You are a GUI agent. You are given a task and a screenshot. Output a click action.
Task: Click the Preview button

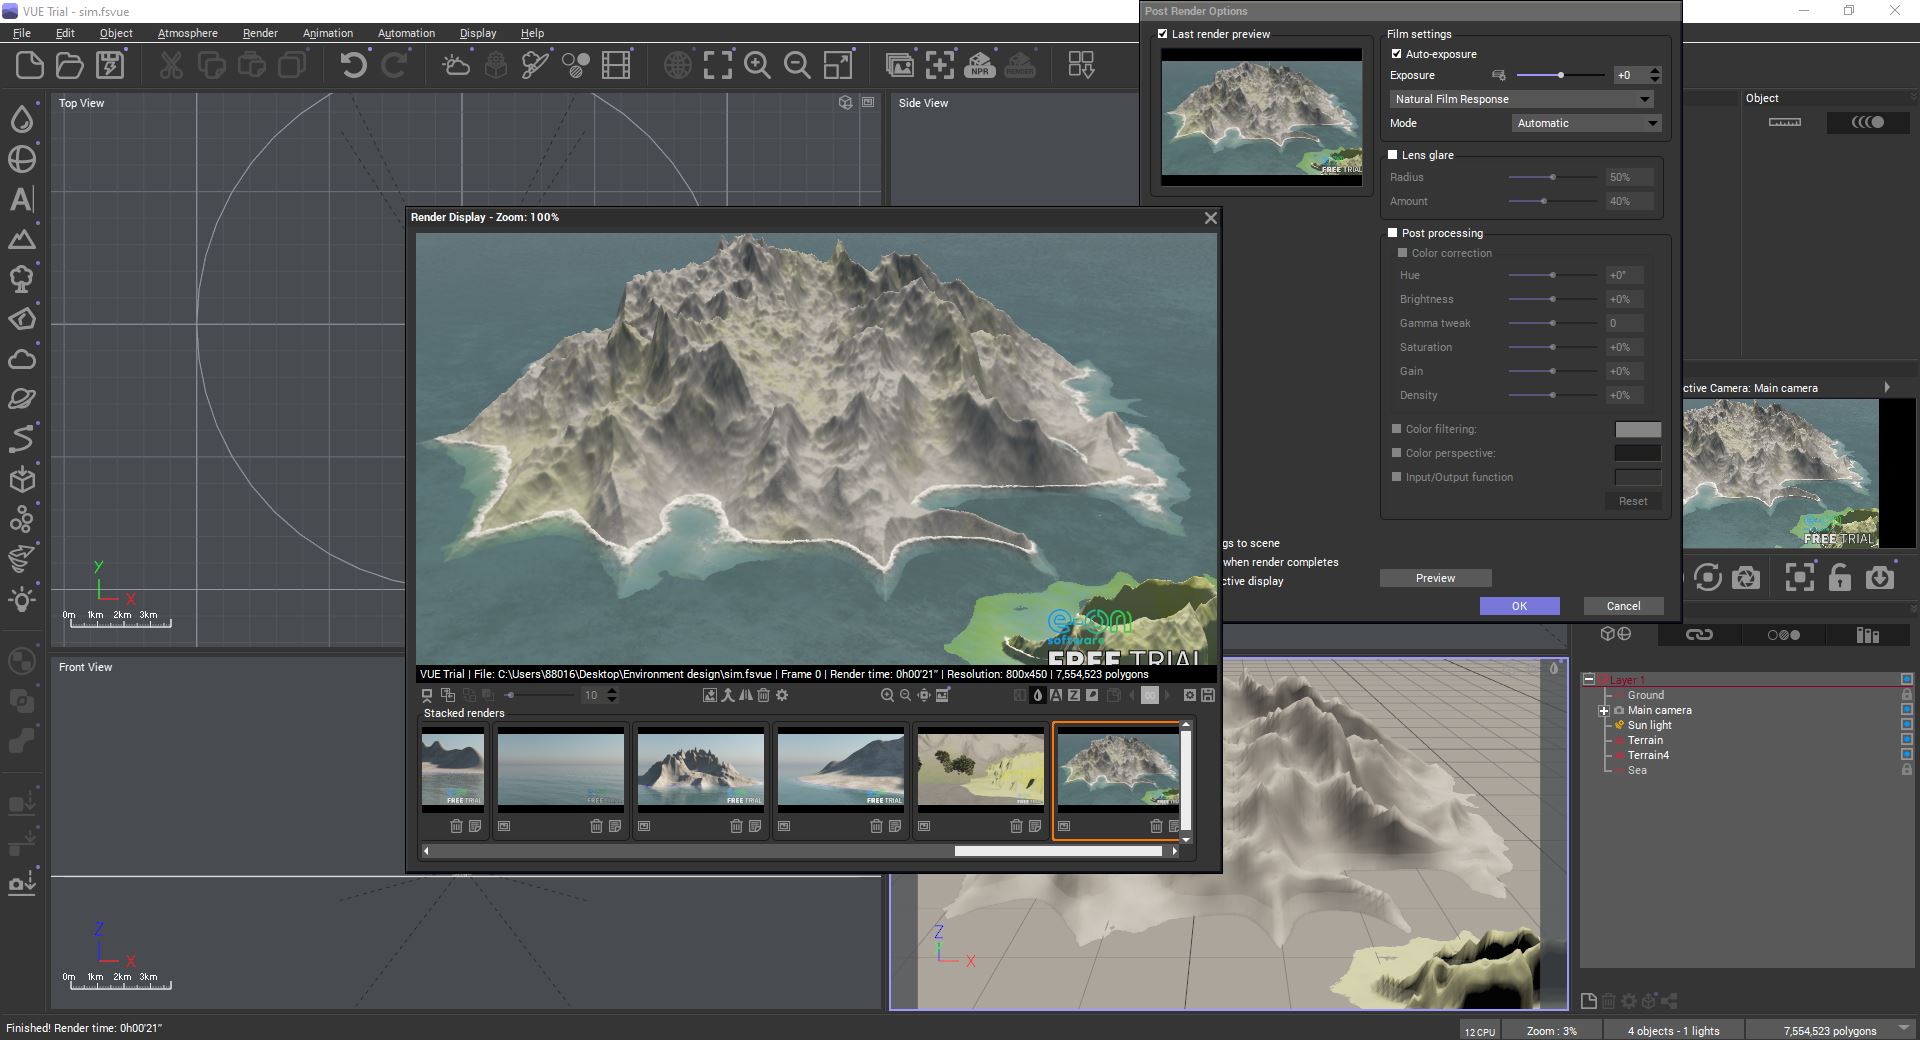1435,578
